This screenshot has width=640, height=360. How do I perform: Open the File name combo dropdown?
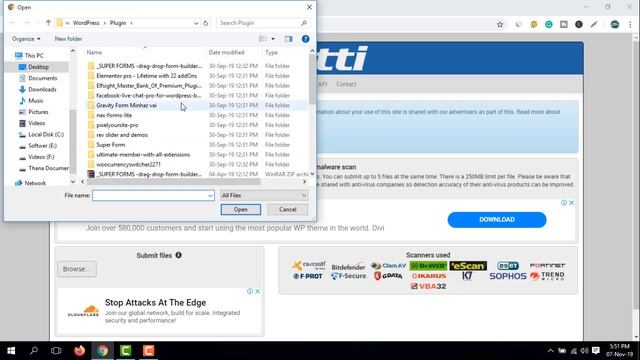210,196
